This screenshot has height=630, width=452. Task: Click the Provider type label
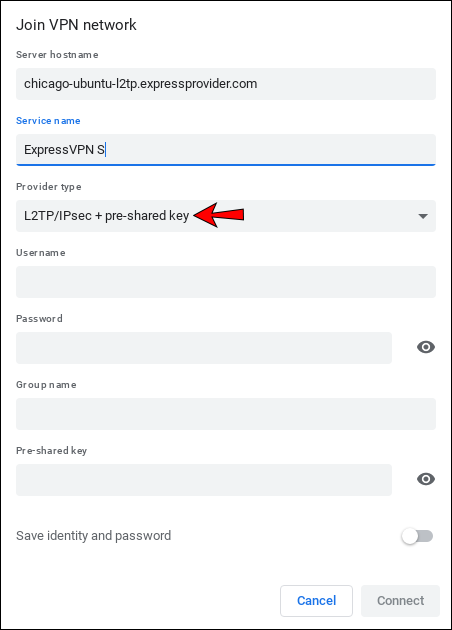click(49, 187)
